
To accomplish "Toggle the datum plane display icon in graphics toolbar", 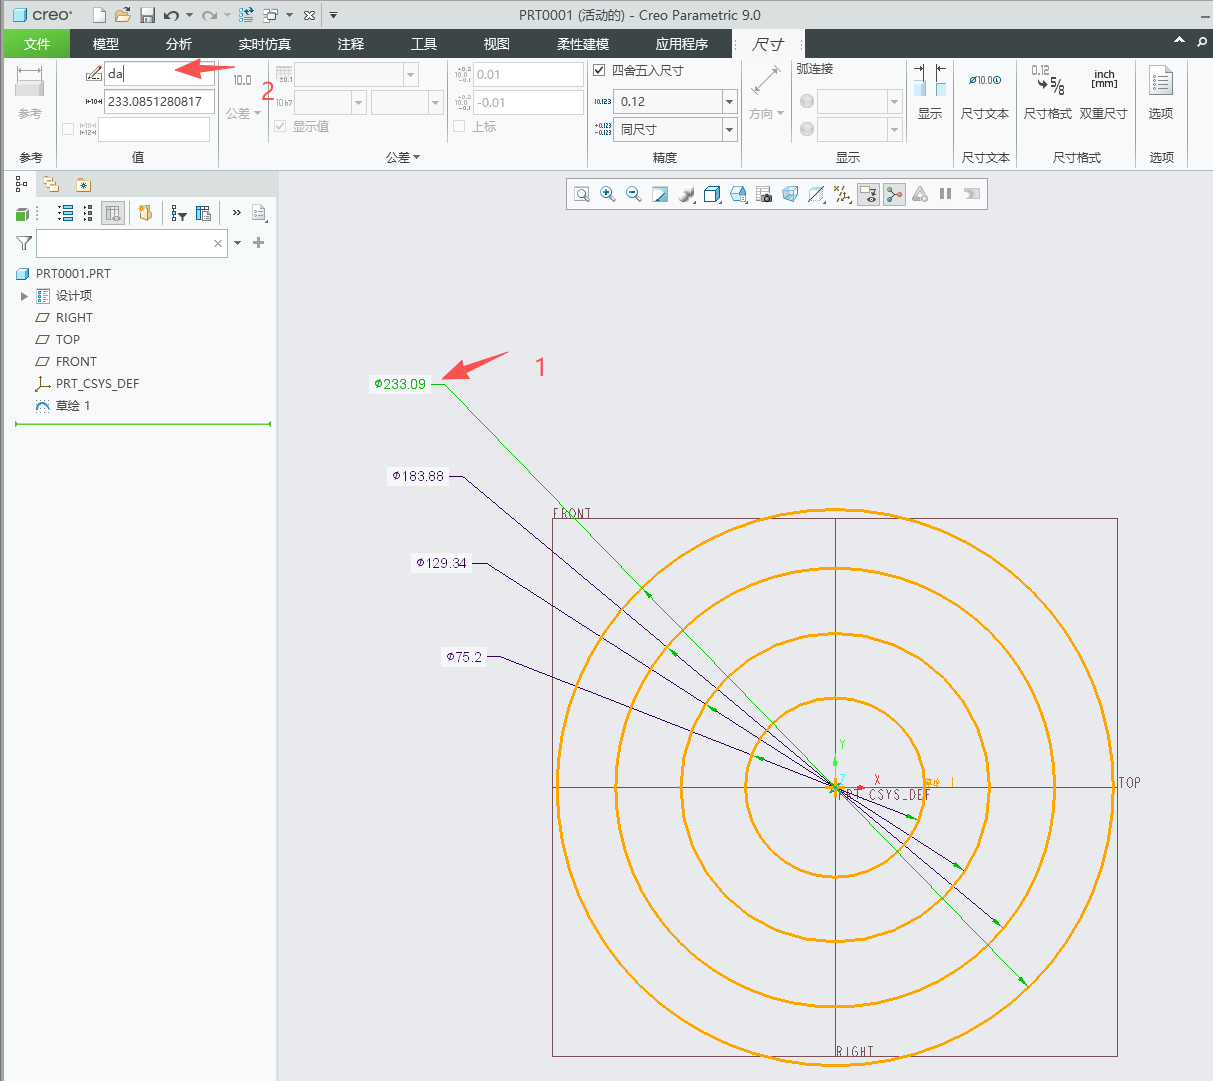I will coord(815,194).
